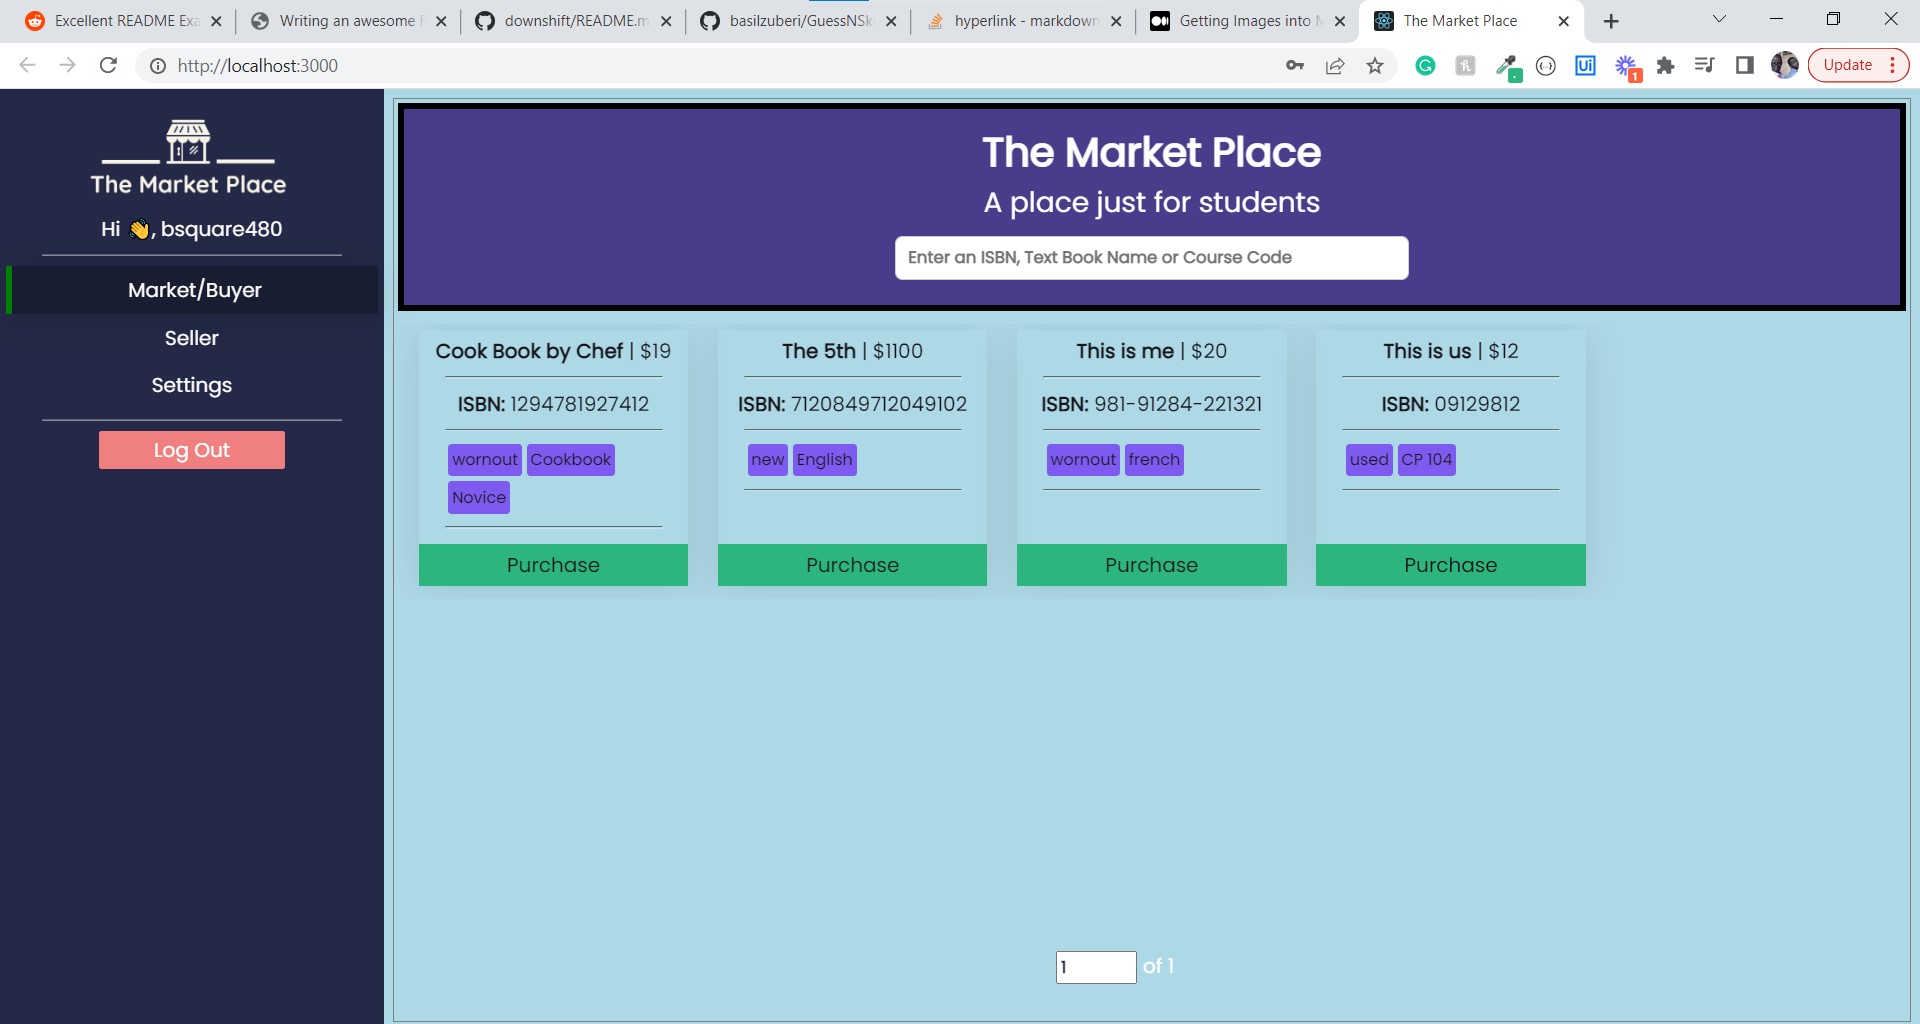Viewport: 1920px width, 1024px height.
Task: Close the hyperlink - markdown tab
Action: tap(1116, 21)
